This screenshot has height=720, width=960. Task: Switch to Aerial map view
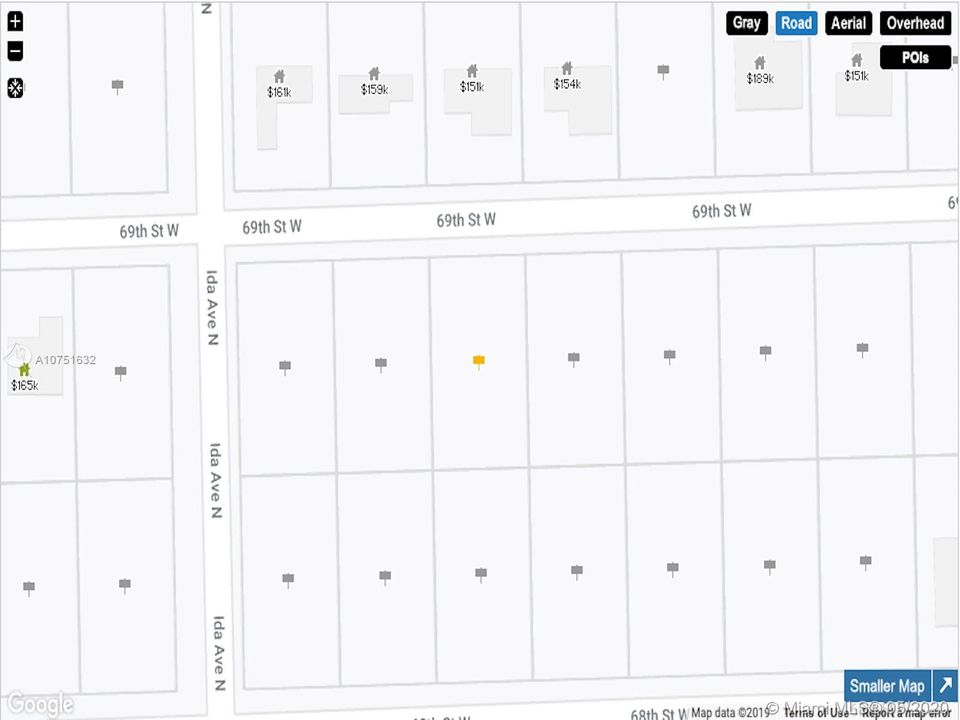(x=848, y=23)
